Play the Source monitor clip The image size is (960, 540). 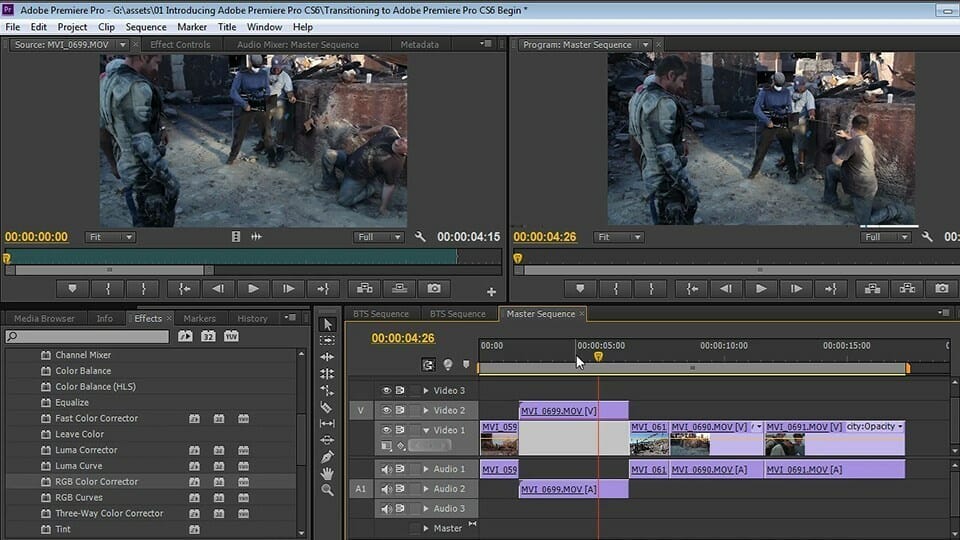pos(253,288)
